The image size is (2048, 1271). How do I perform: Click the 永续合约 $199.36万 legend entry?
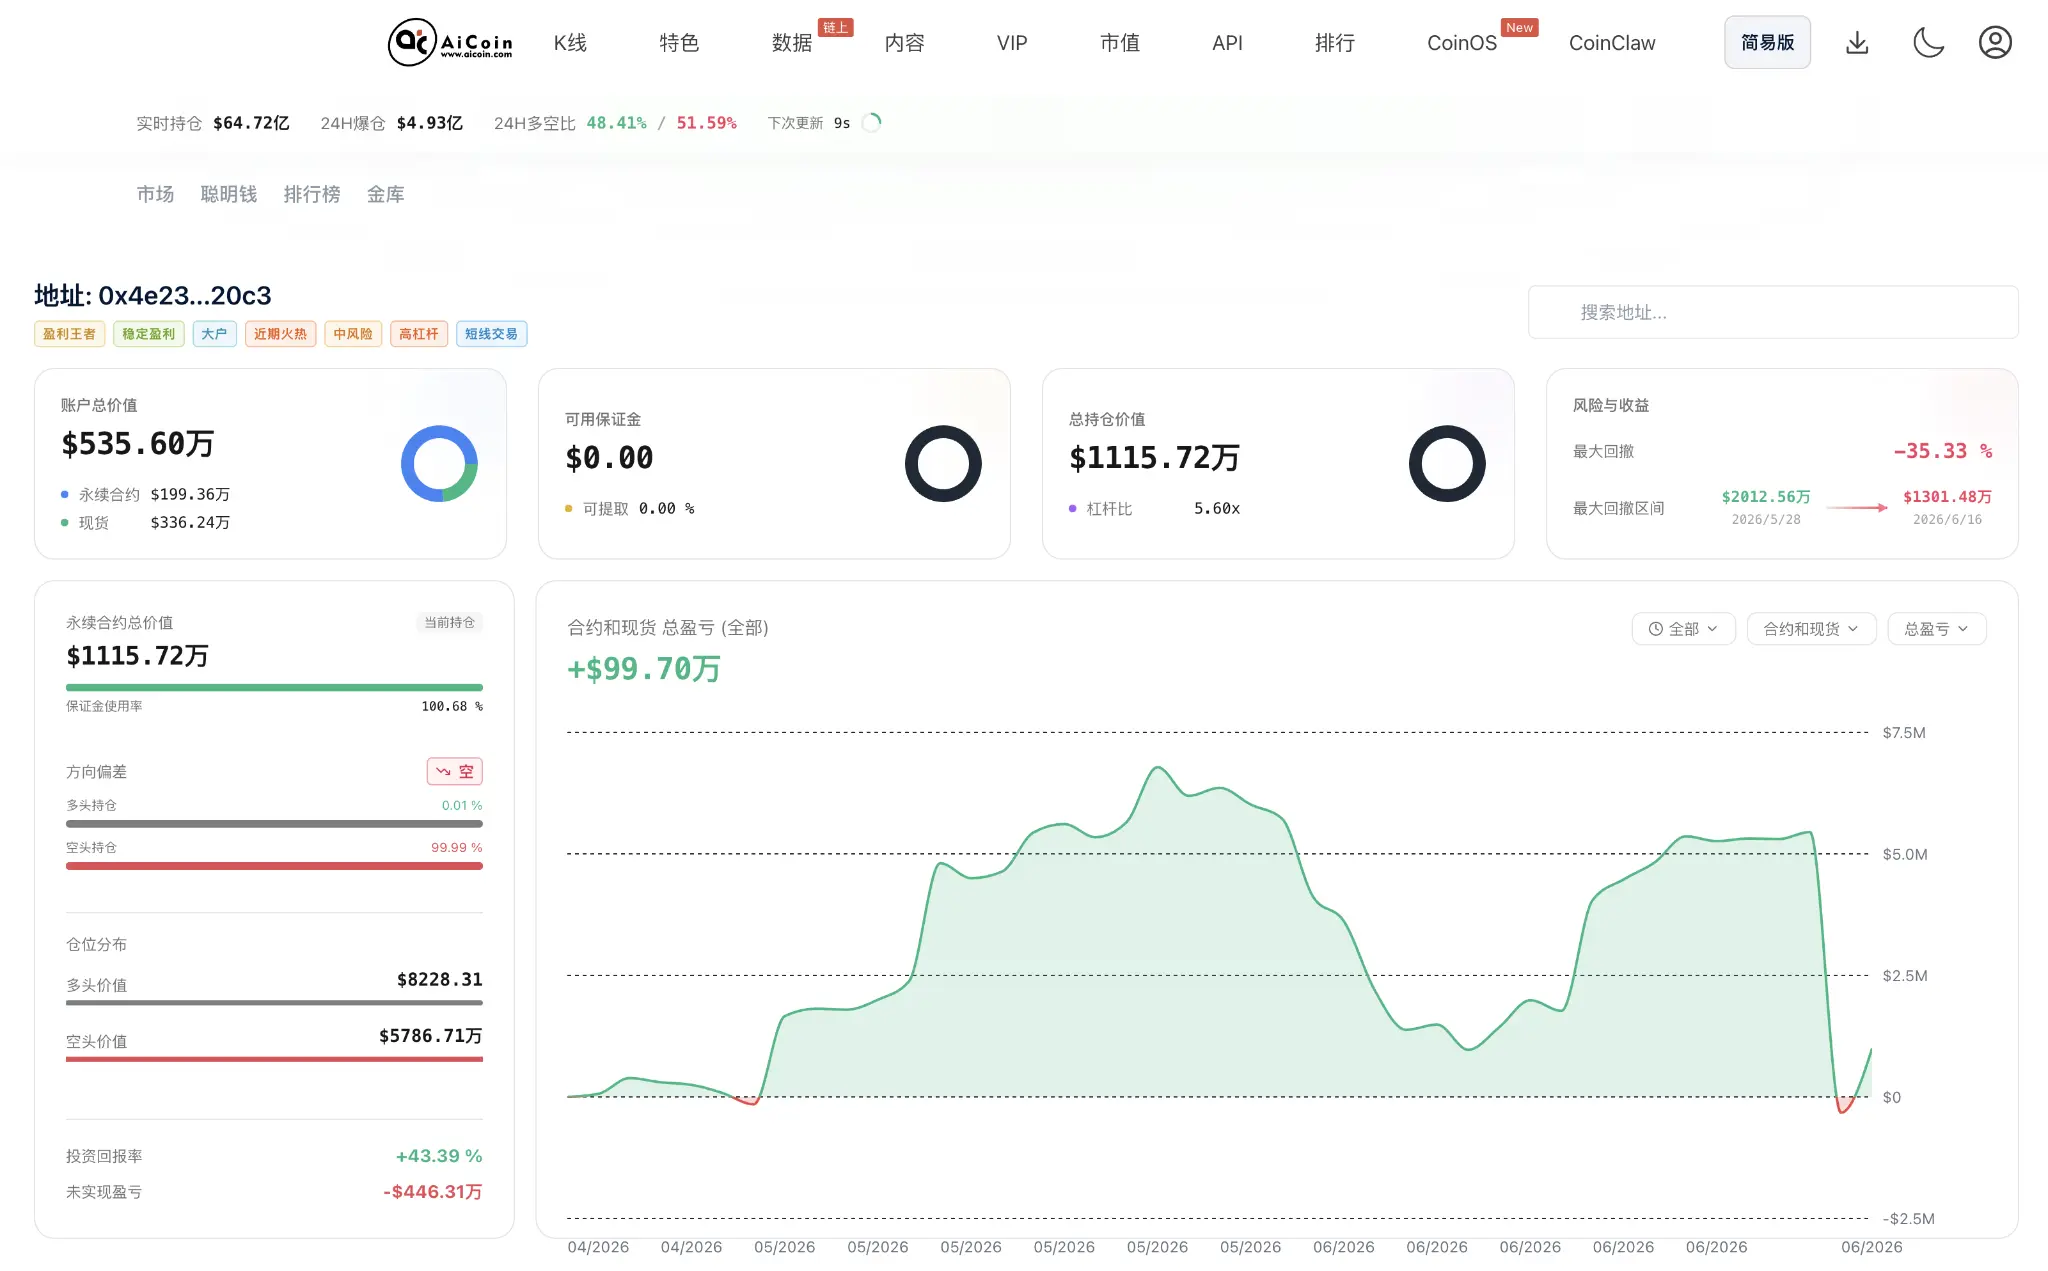coord(146,494)
